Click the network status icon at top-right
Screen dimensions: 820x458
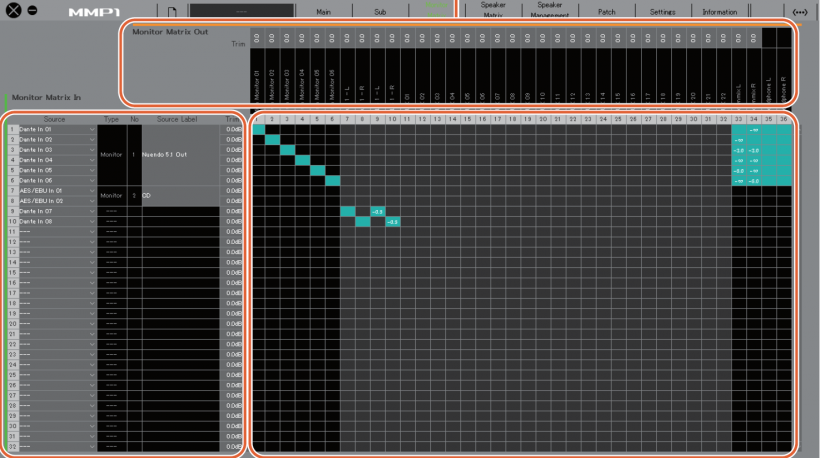[x=799, y=12]
